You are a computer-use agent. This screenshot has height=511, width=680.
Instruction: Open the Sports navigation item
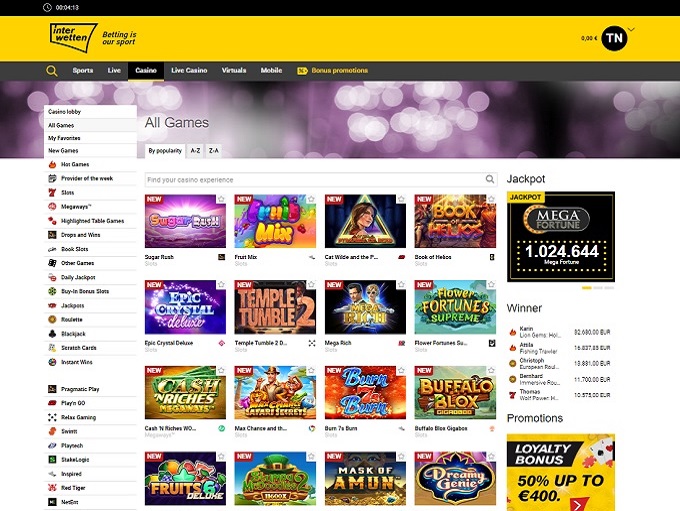[x=83, y=71]
